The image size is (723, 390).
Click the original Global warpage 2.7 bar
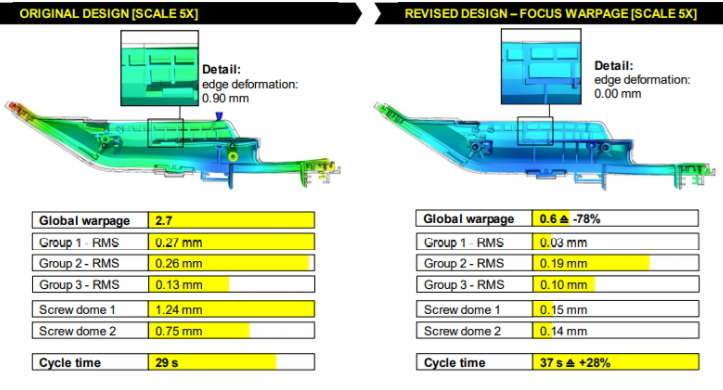(231, 220)
